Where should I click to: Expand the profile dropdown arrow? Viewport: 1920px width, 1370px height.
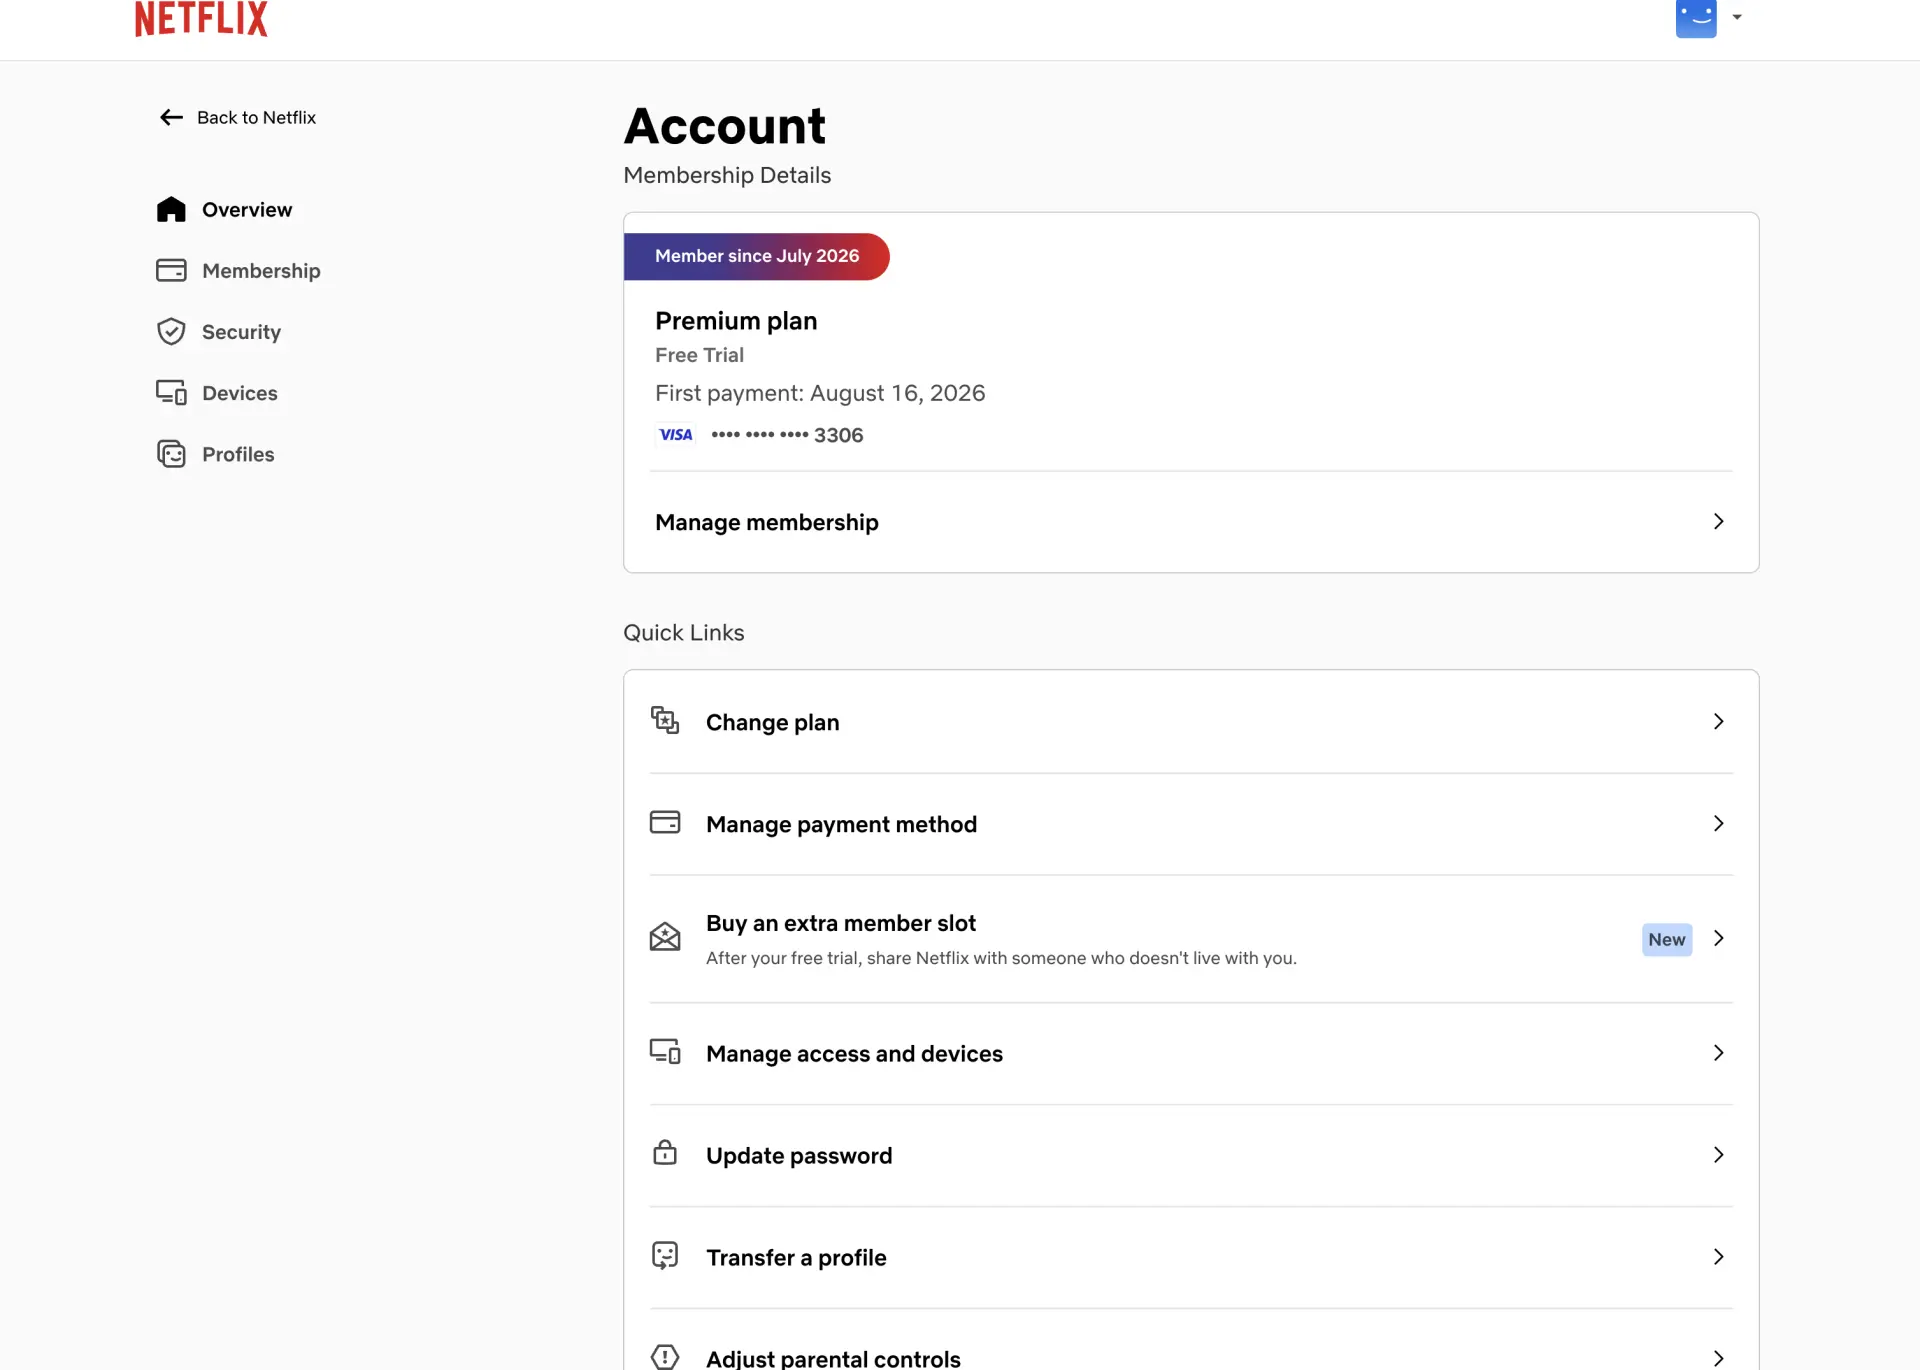tap(1737, 17)
